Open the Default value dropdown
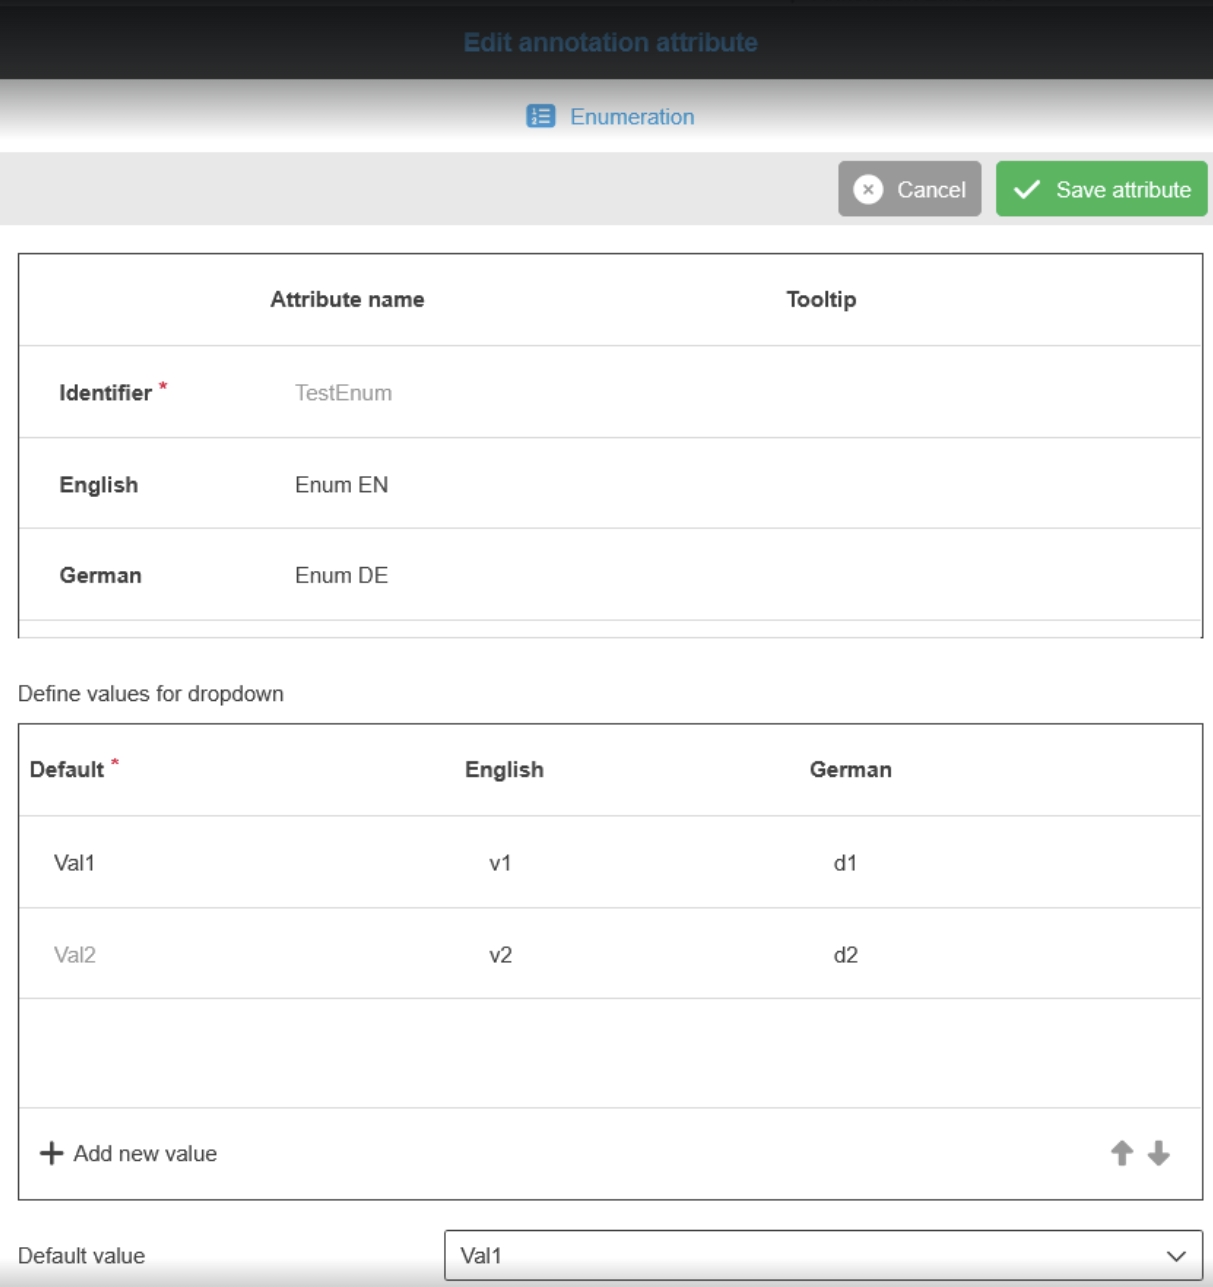 [x=823, y=1255]
